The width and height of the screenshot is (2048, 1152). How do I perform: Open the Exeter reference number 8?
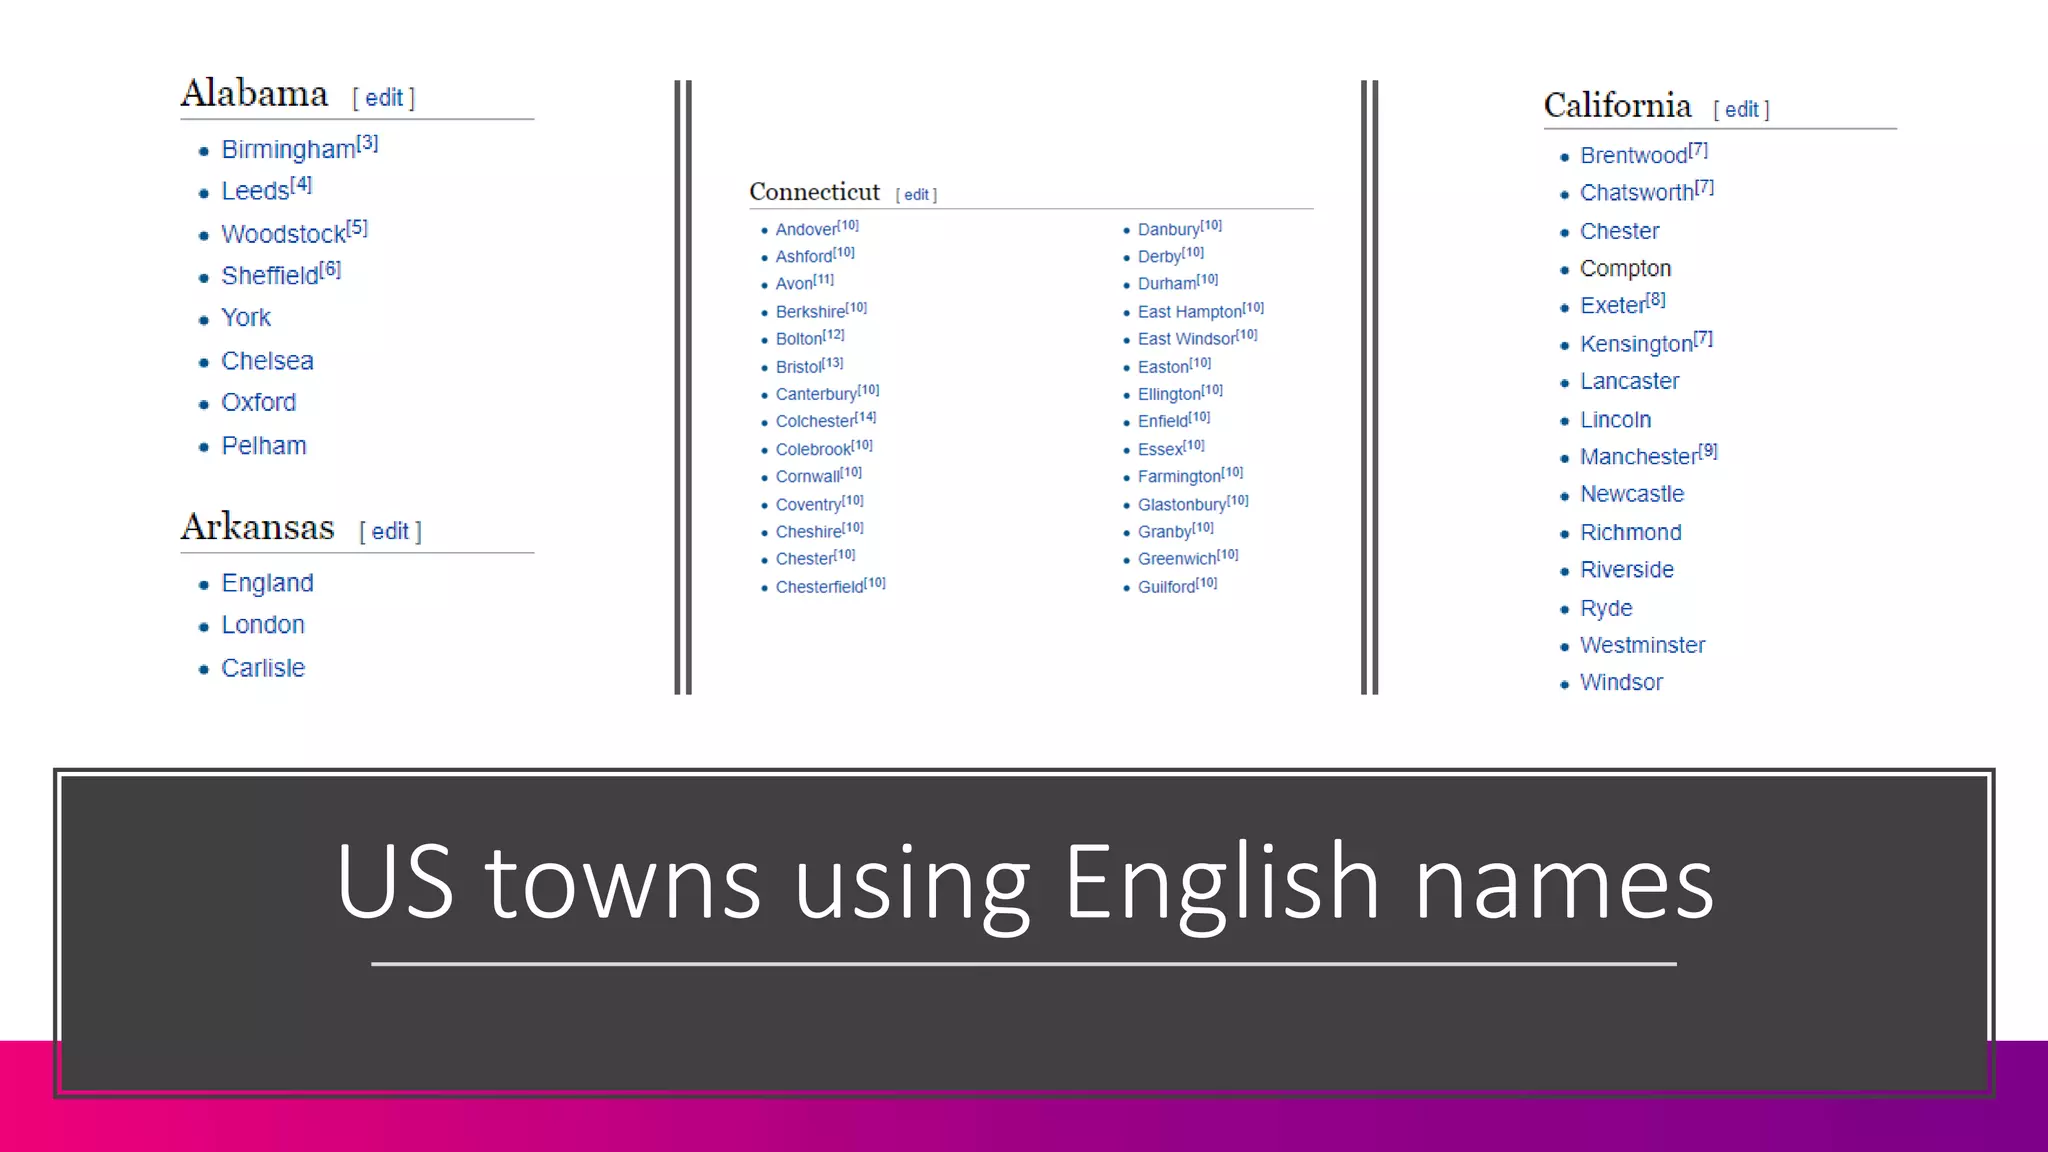click(1656, 299)
